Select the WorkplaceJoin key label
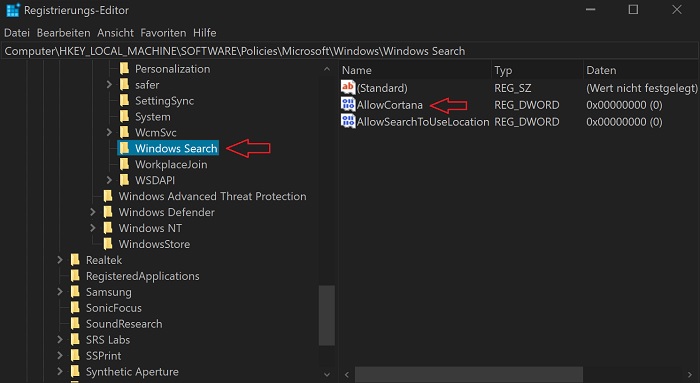The height and width of the screenshot is (383, 700). [171, 164]
